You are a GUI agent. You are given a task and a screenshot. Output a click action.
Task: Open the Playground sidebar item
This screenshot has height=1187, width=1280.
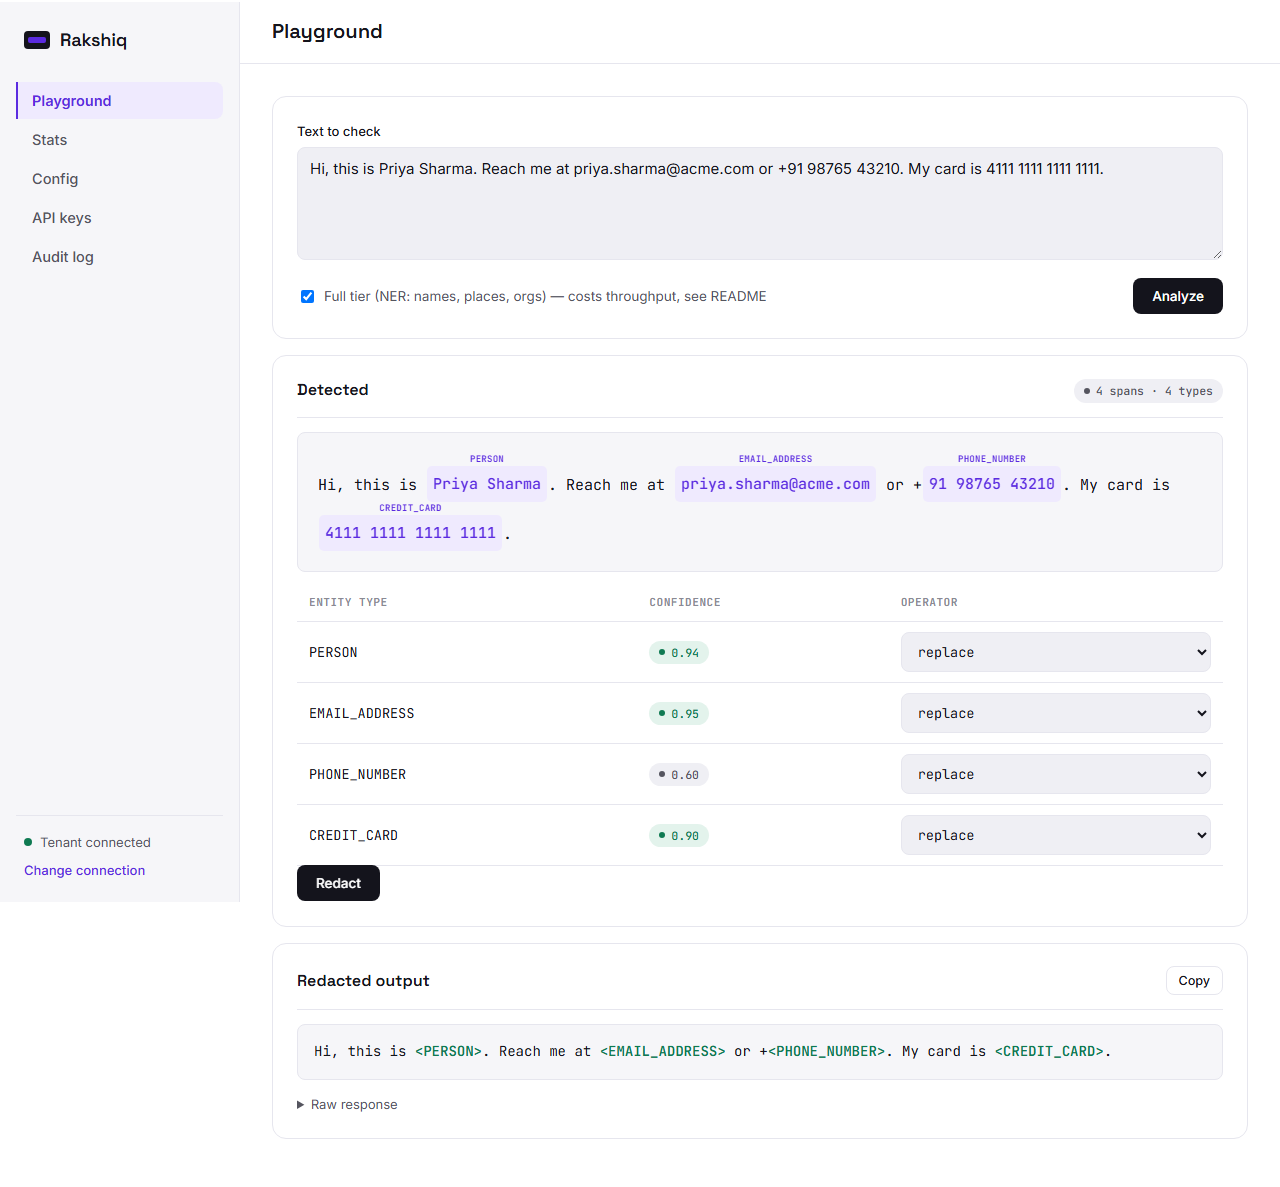(x=119, y=101)
